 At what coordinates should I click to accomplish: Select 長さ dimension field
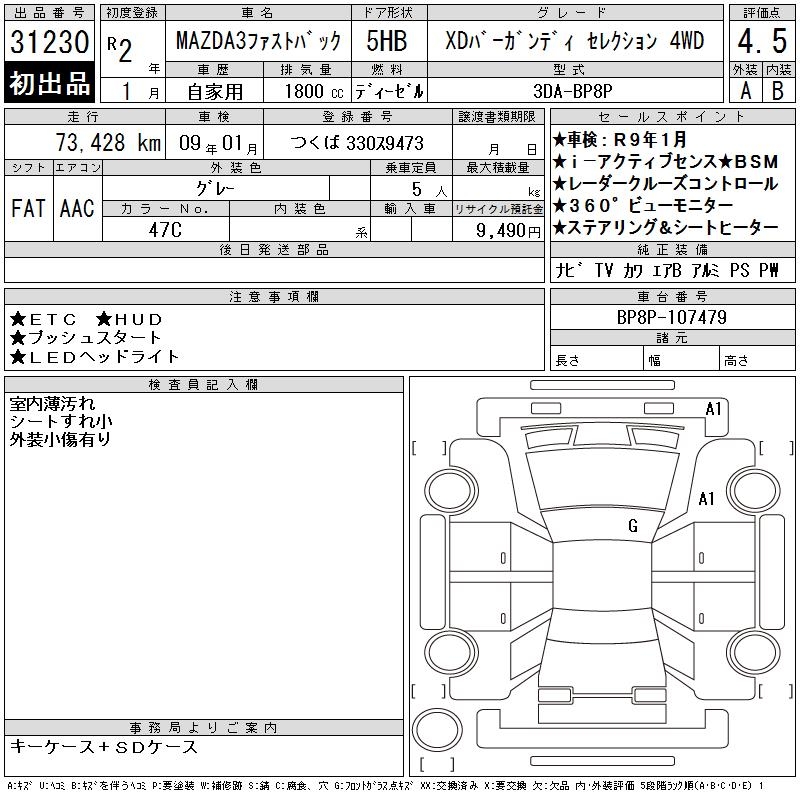pos(596,360)
